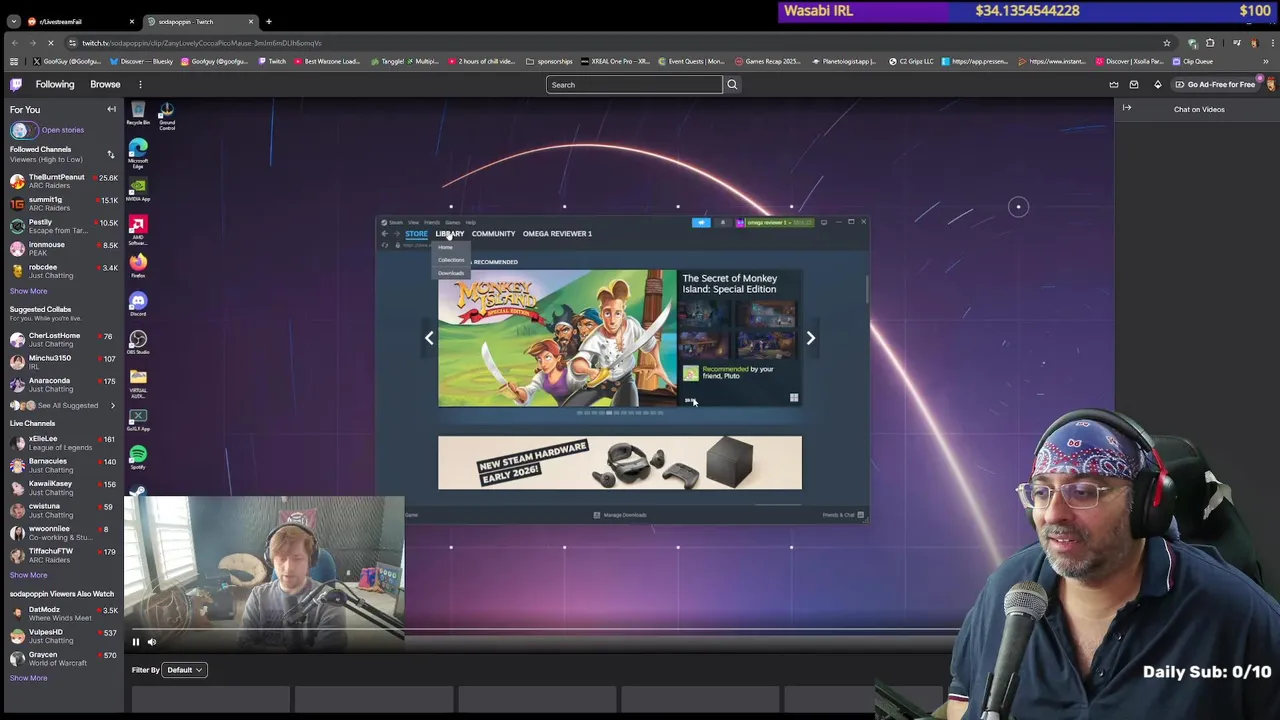Viewport: 1280px width, 720px height.
Task: Open TheBurntPeanut channel
Action: click(x=62, y=181)
